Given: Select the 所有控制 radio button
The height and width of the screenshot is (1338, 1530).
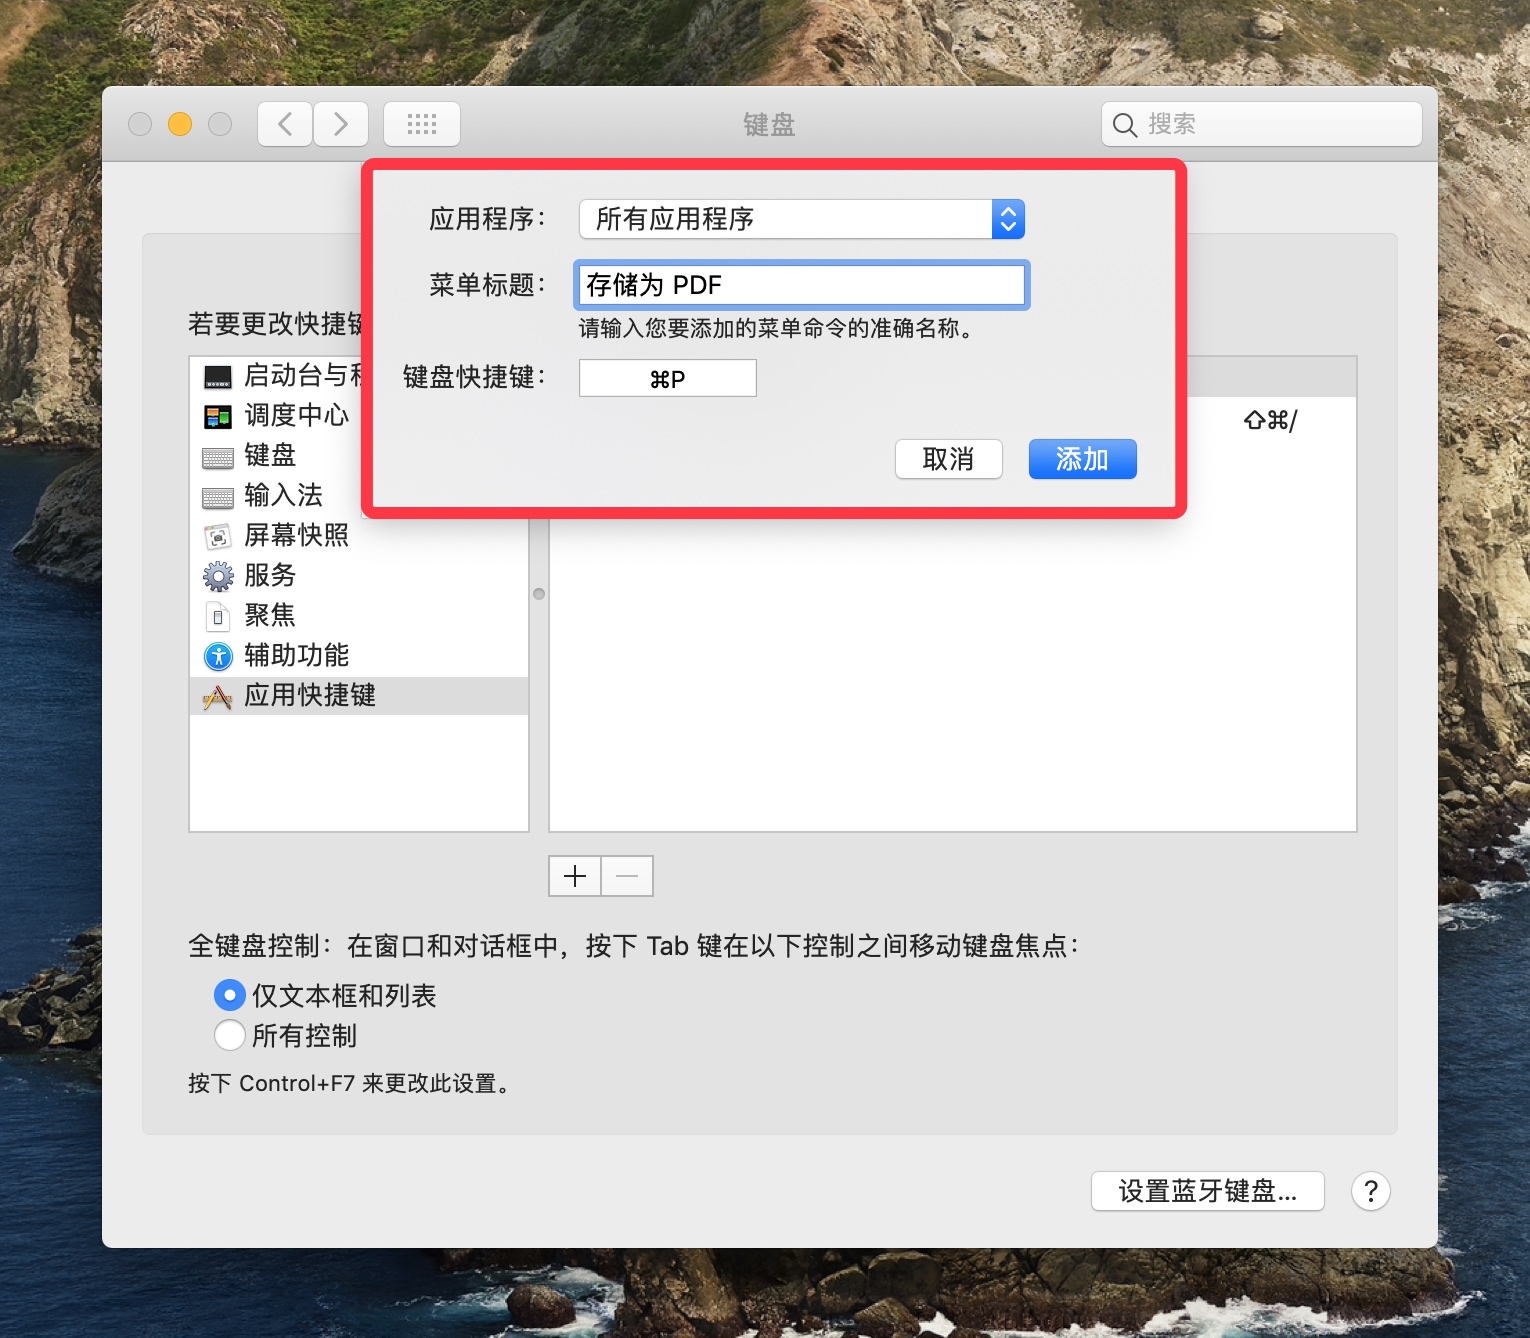Looking at the screenshot, I should point(230,1035).
